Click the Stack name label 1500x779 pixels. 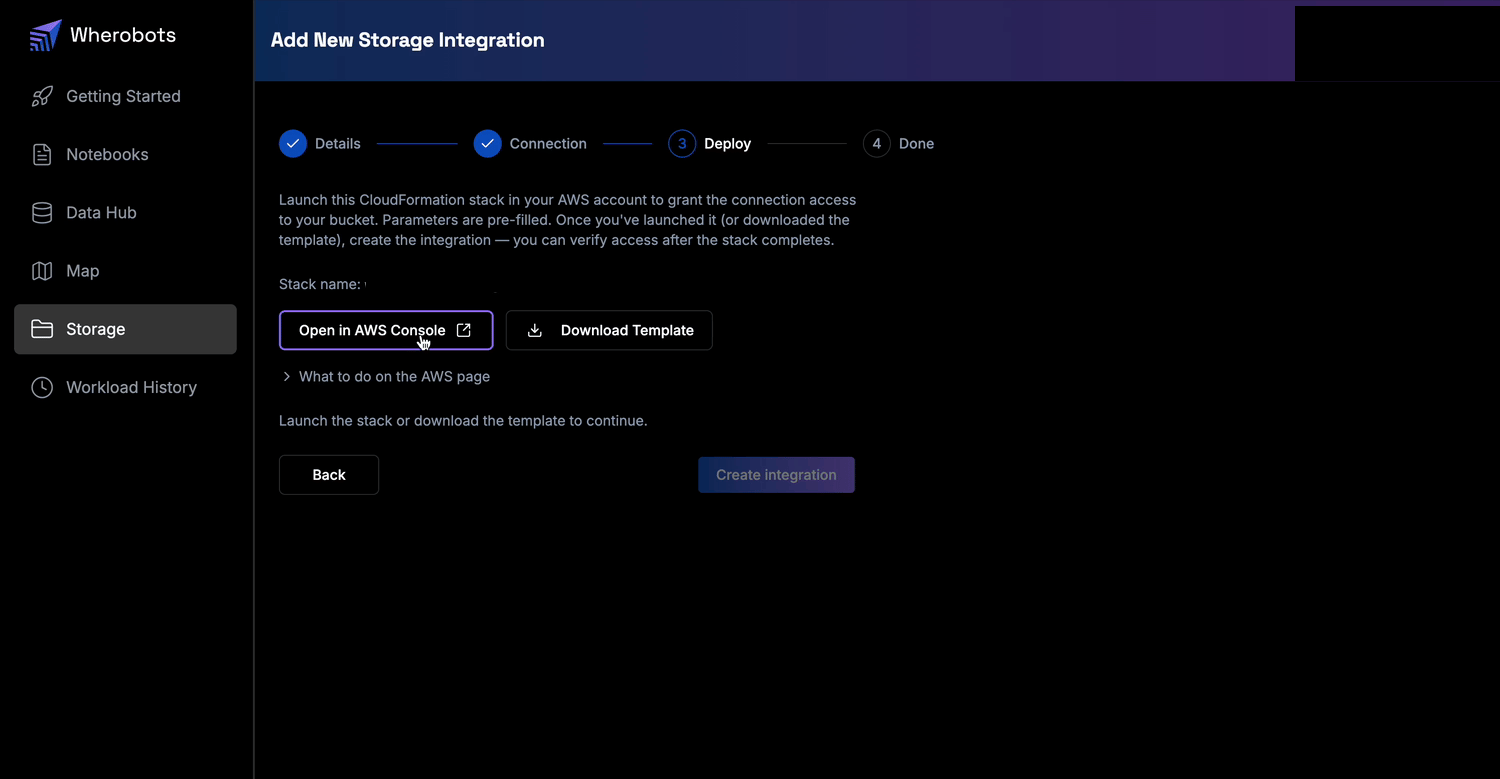[320, 284]
